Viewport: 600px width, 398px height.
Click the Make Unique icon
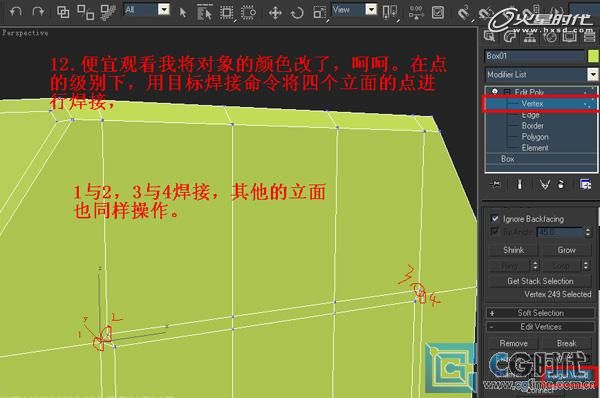point(545,184)
